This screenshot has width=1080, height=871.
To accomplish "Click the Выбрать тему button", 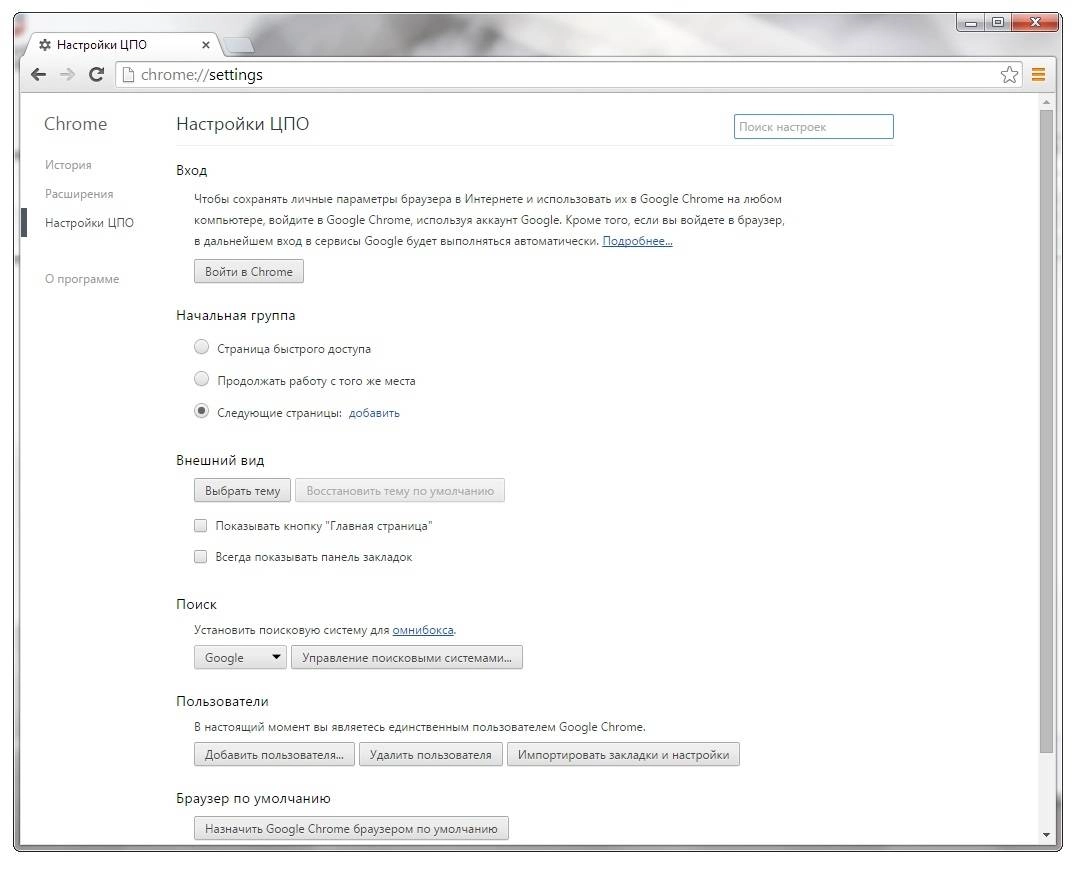I will [x=242, y=491].
